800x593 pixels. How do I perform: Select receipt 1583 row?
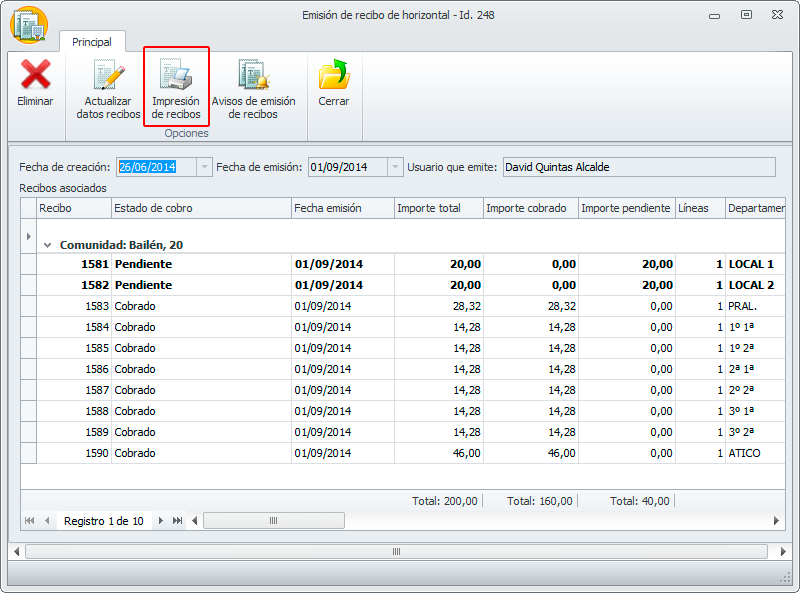coord(200,306)
